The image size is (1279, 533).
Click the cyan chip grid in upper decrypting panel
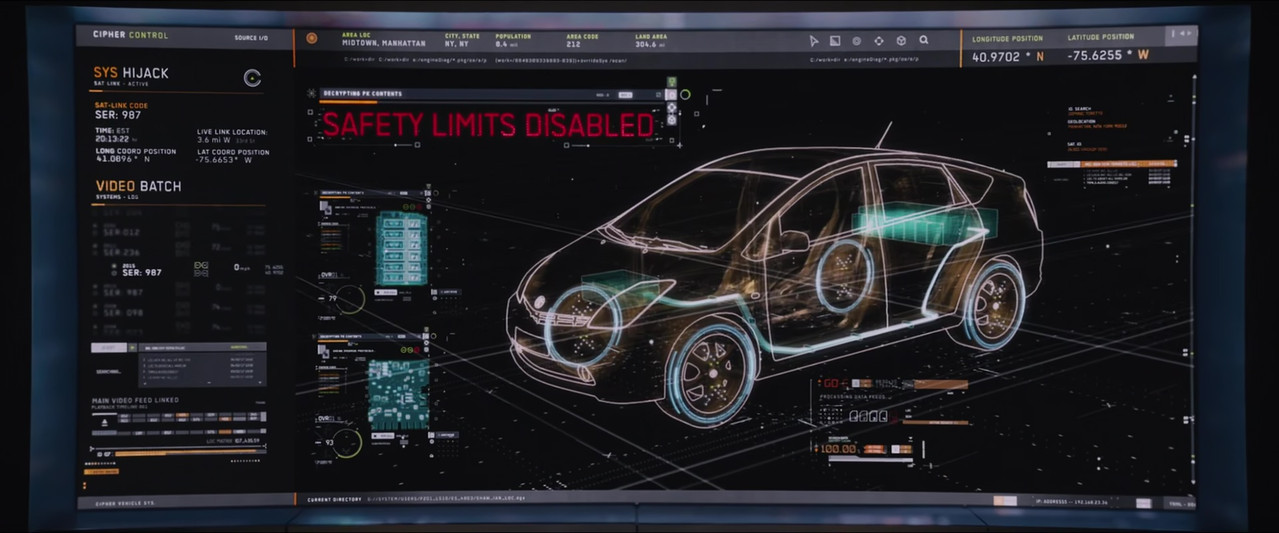point(401,247)
